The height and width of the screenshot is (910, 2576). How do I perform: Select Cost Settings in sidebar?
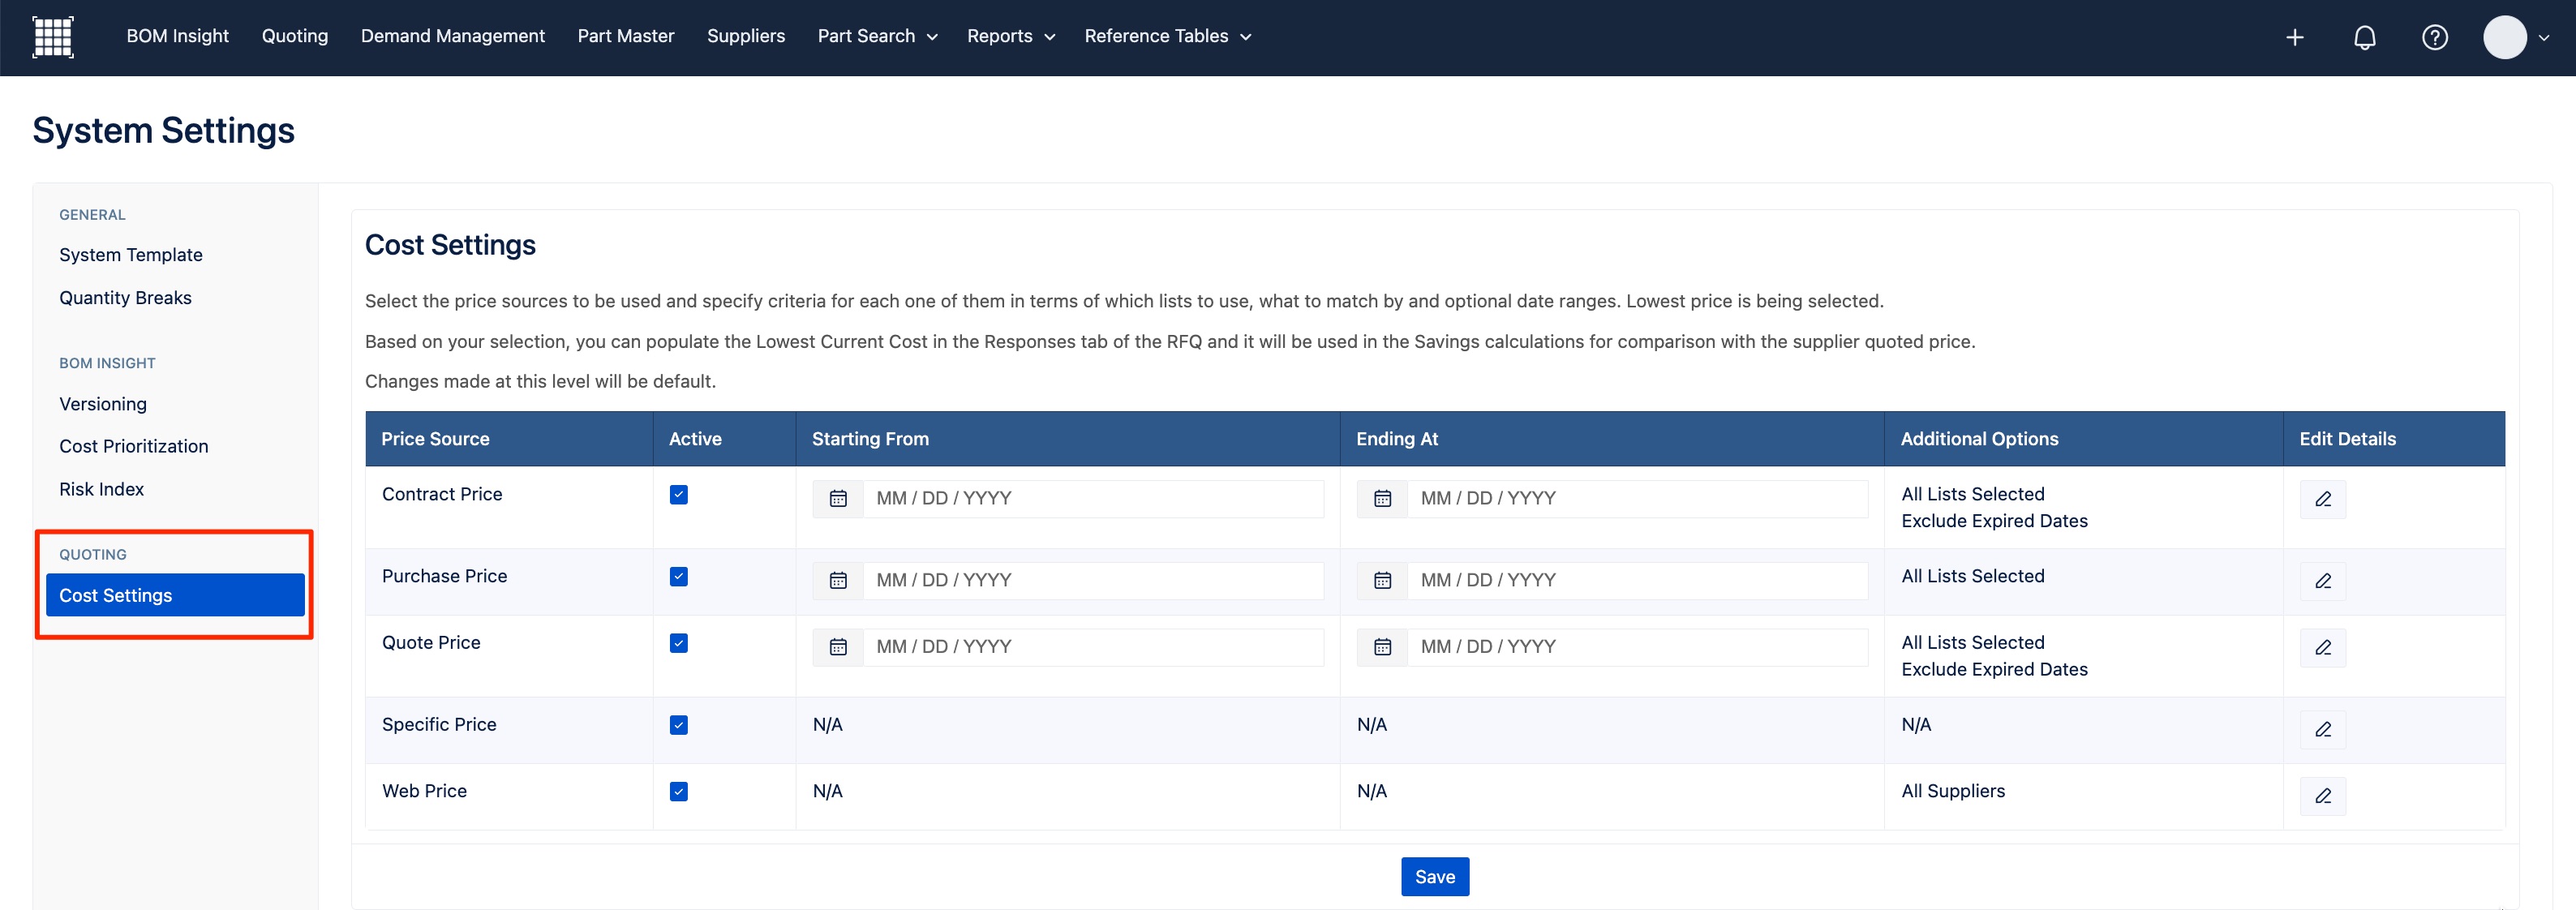[x=175, y=595]
